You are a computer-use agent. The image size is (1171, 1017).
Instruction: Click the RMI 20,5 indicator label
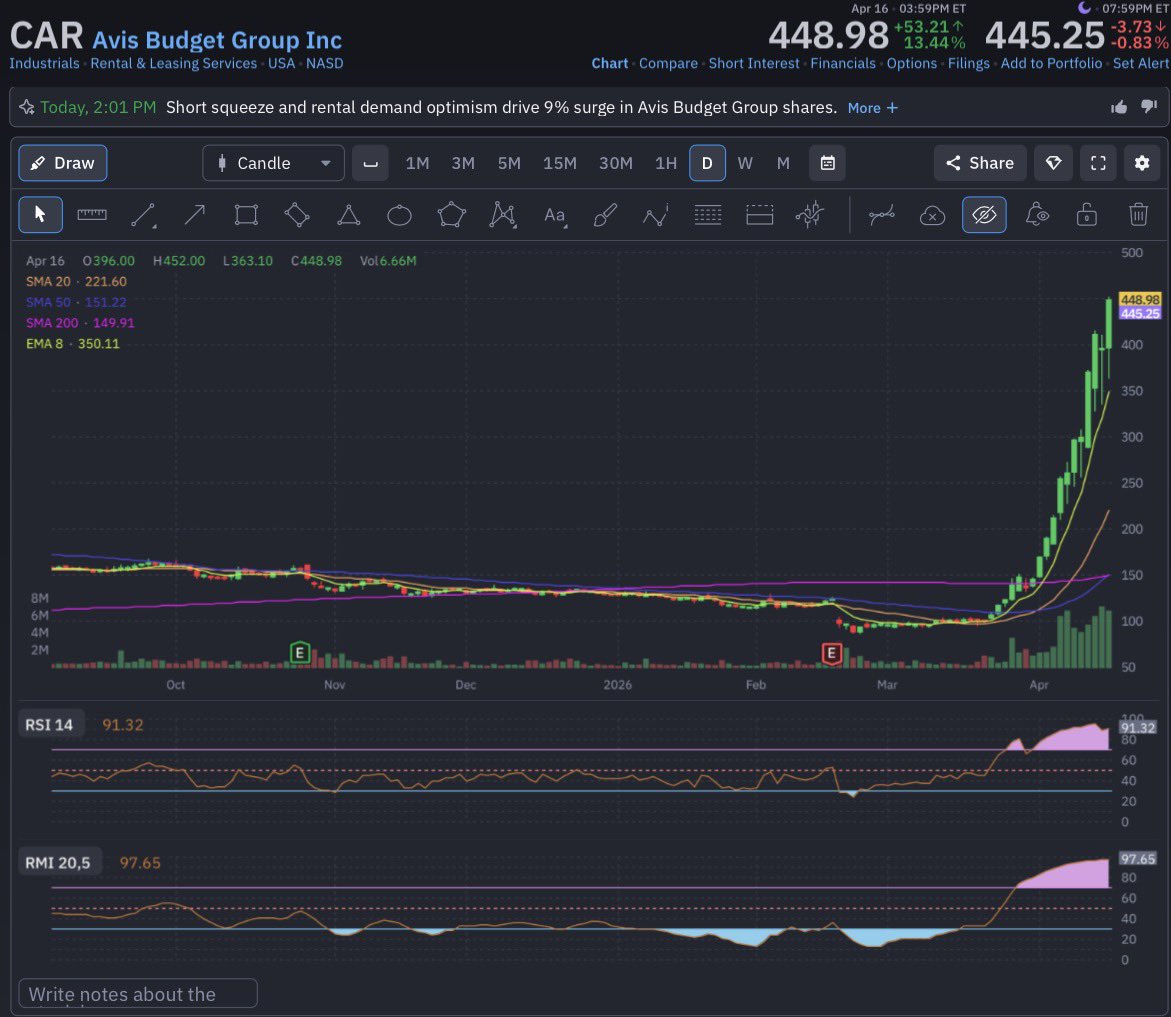(x=58, y=862)
